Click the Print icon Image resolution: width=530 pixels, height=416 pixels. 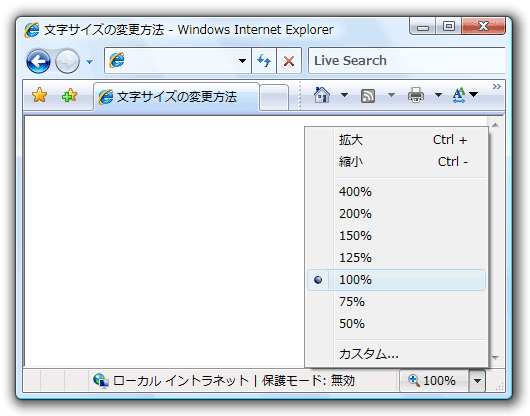(x=416, y=95)
